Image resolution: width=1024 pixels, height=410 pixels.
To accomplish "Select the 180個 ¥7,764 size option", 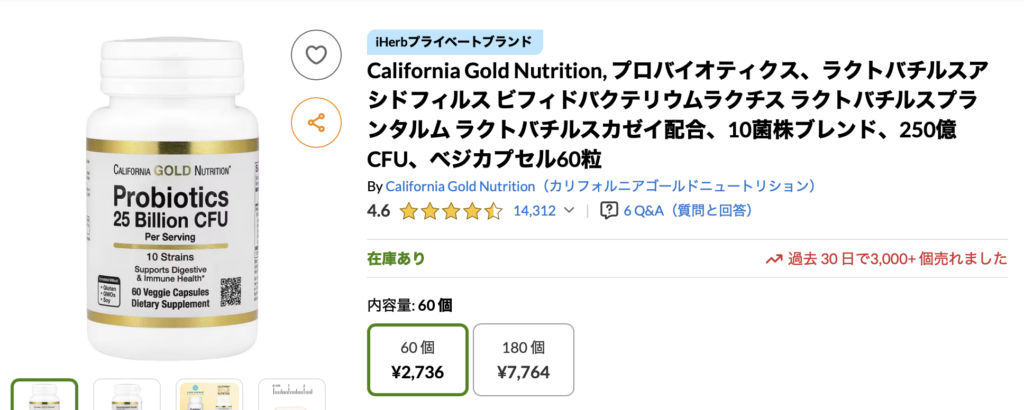I will [x=523, y=361].
